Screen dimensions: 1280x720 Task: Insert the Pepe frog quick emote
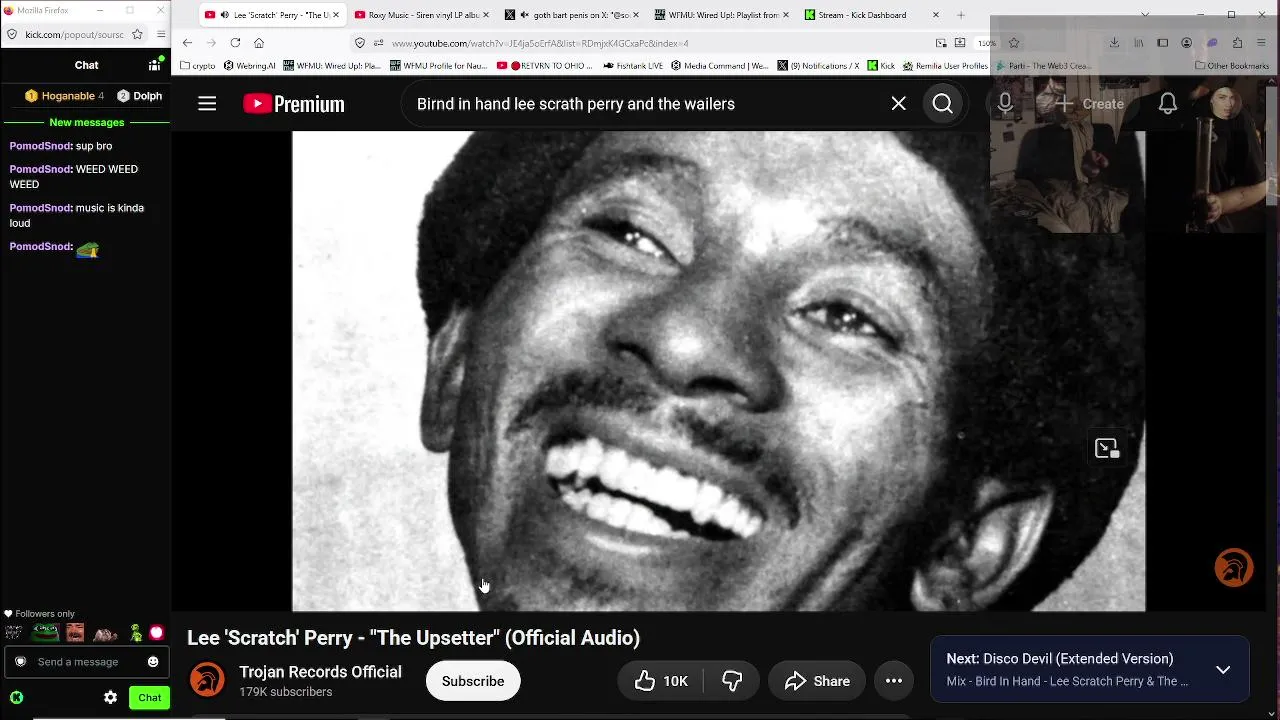tap(45, 633)
